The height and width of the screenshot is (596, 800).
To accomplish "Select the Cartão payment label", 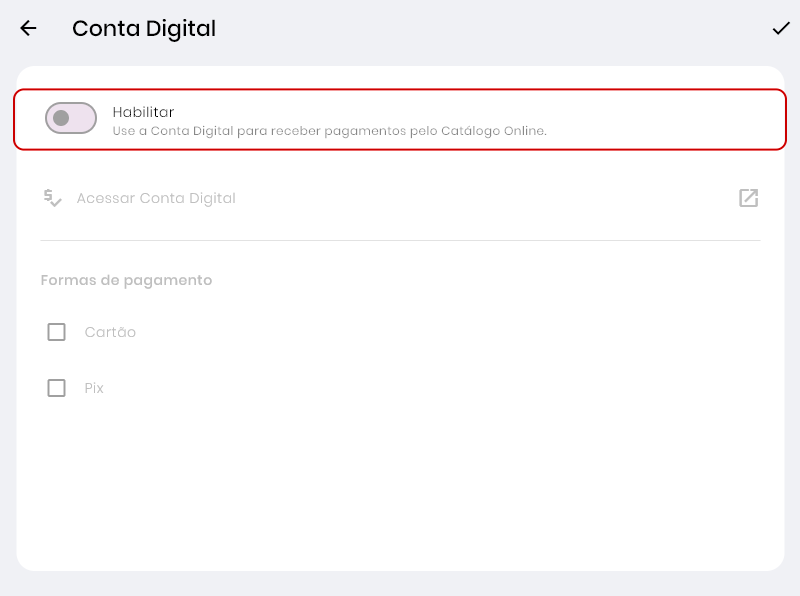I will pos(110,332).
